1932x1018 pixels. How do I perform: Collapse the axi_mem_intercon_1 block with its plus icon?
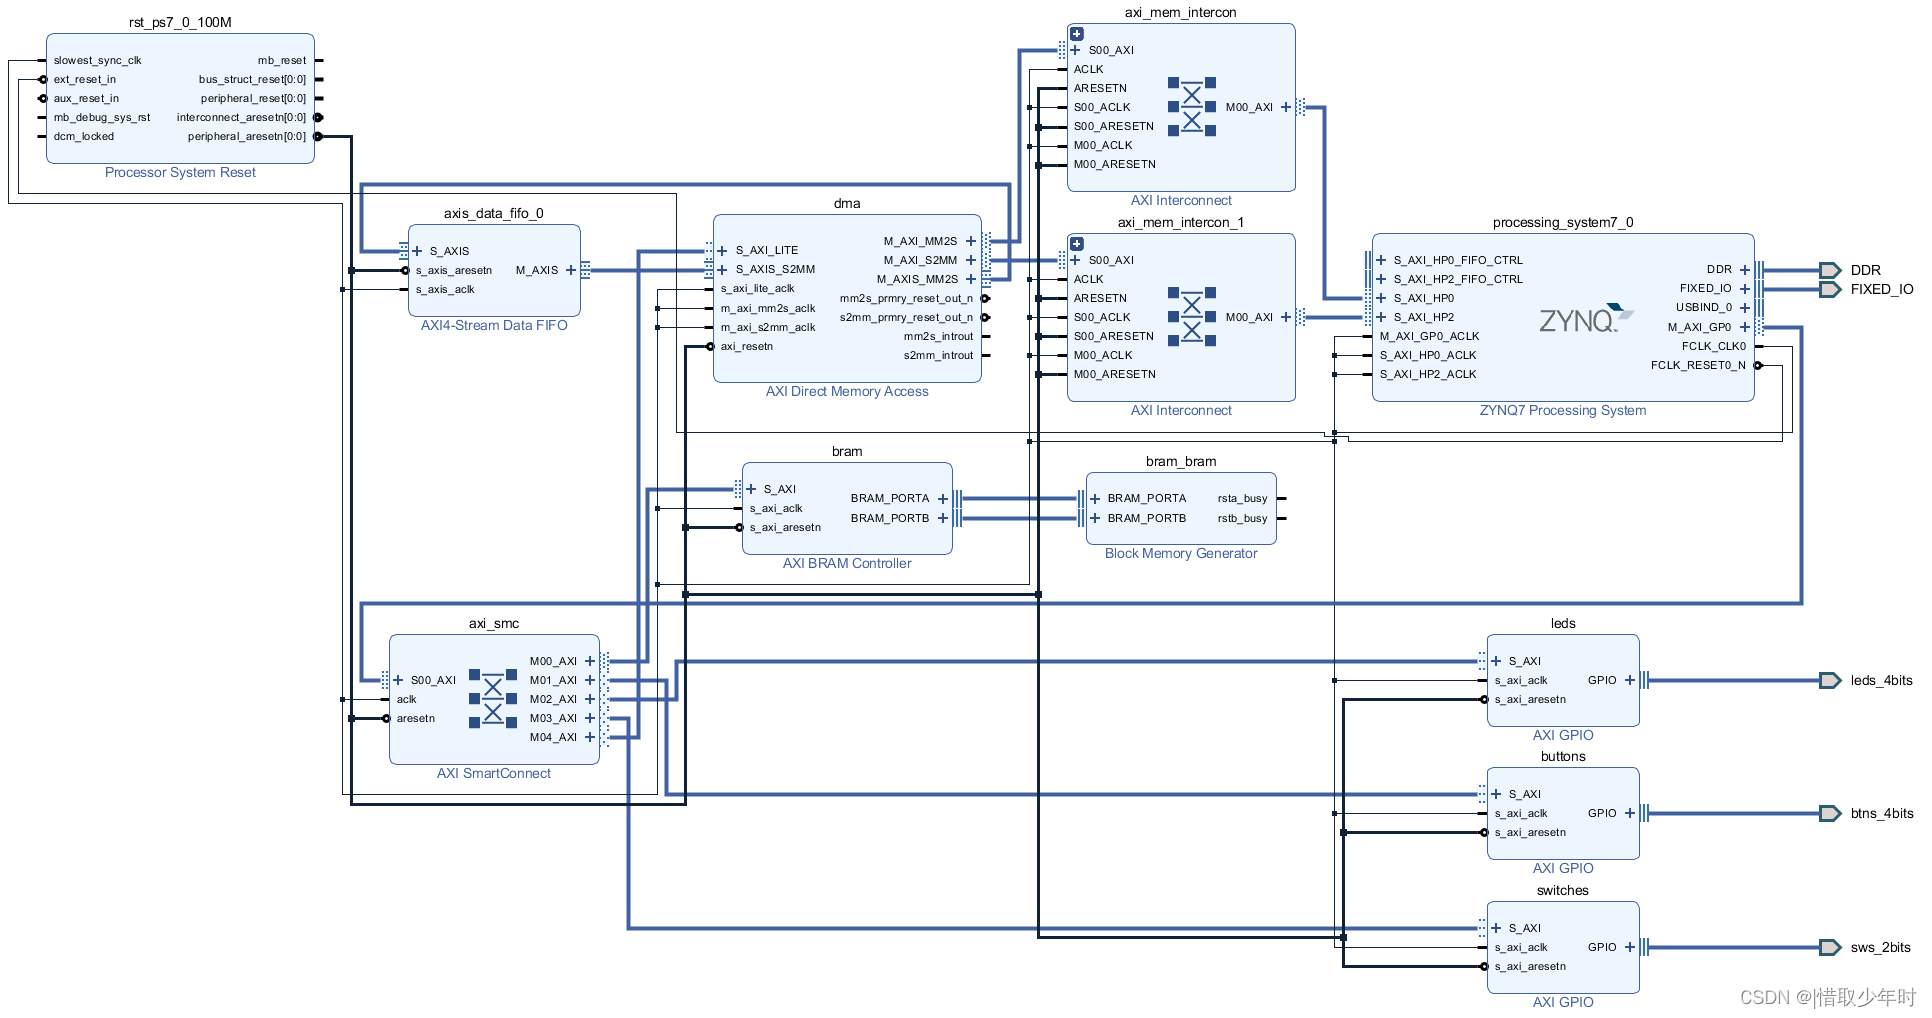[x=1077, y=244]
